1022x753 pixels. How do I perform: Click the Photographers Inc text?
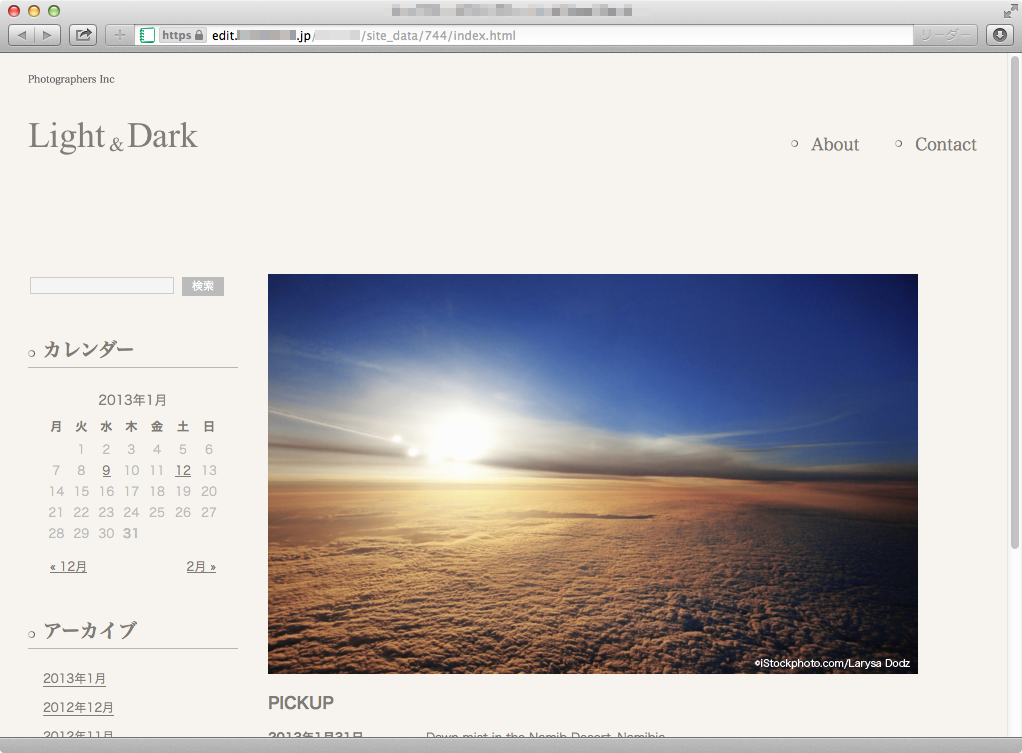pos(71,79)
